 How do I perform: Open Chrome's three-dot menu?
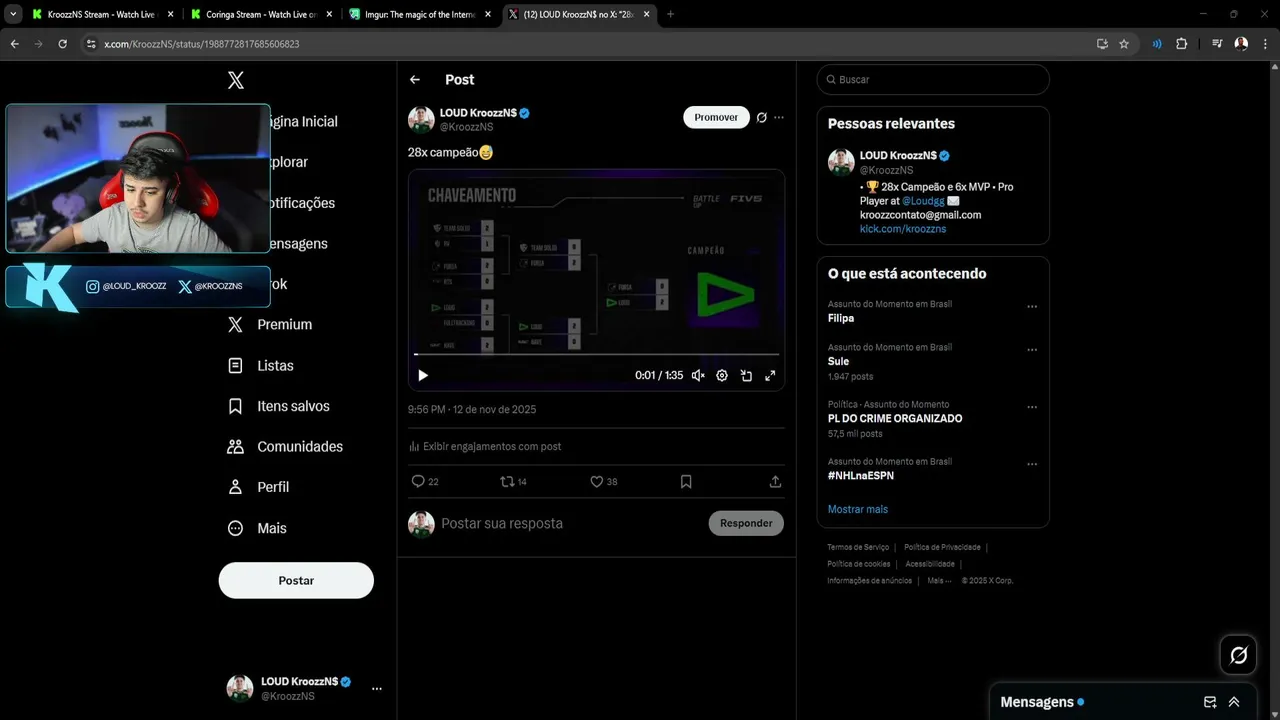[x=1265, y=44]
